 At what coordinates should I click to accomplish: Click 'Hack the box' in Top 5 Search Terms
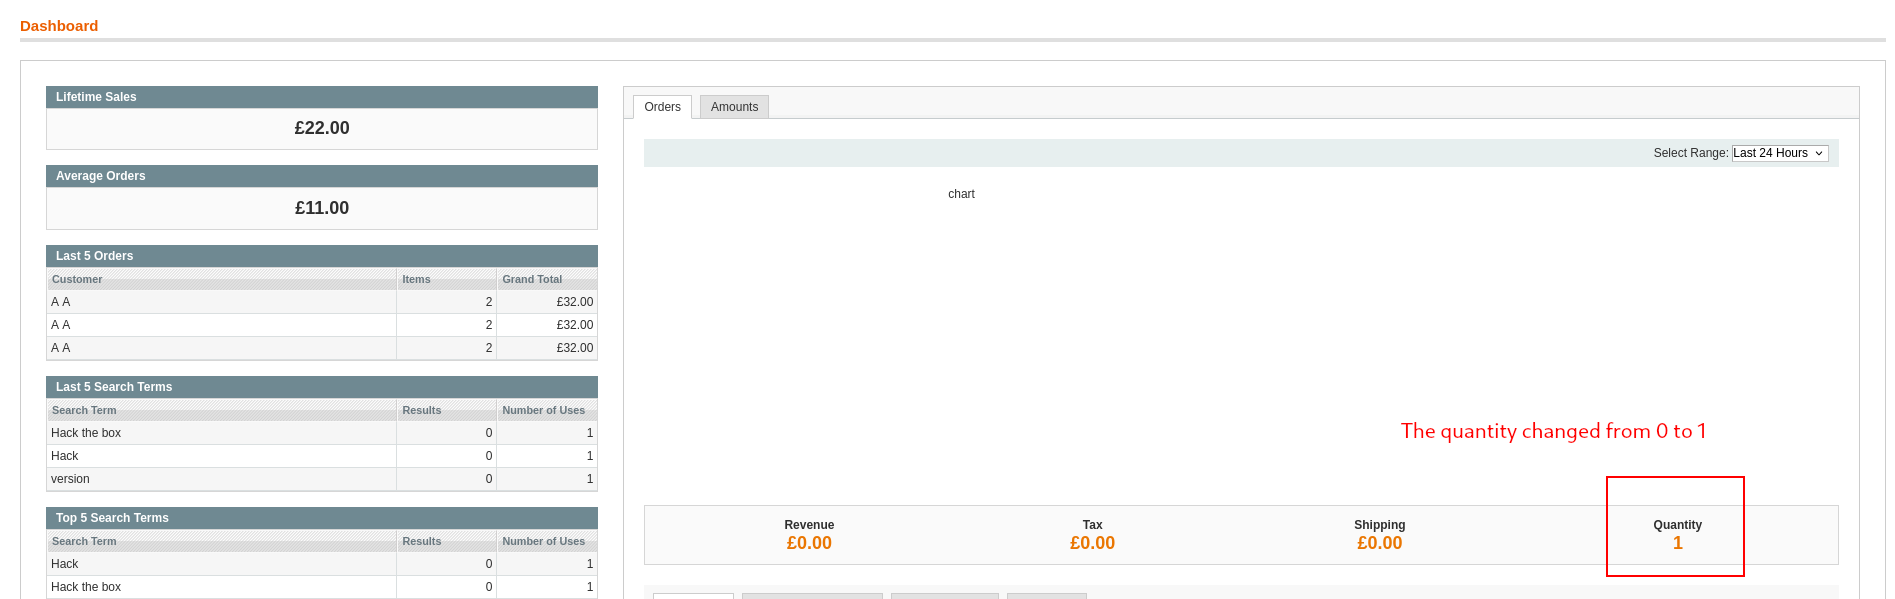[86, 587]
